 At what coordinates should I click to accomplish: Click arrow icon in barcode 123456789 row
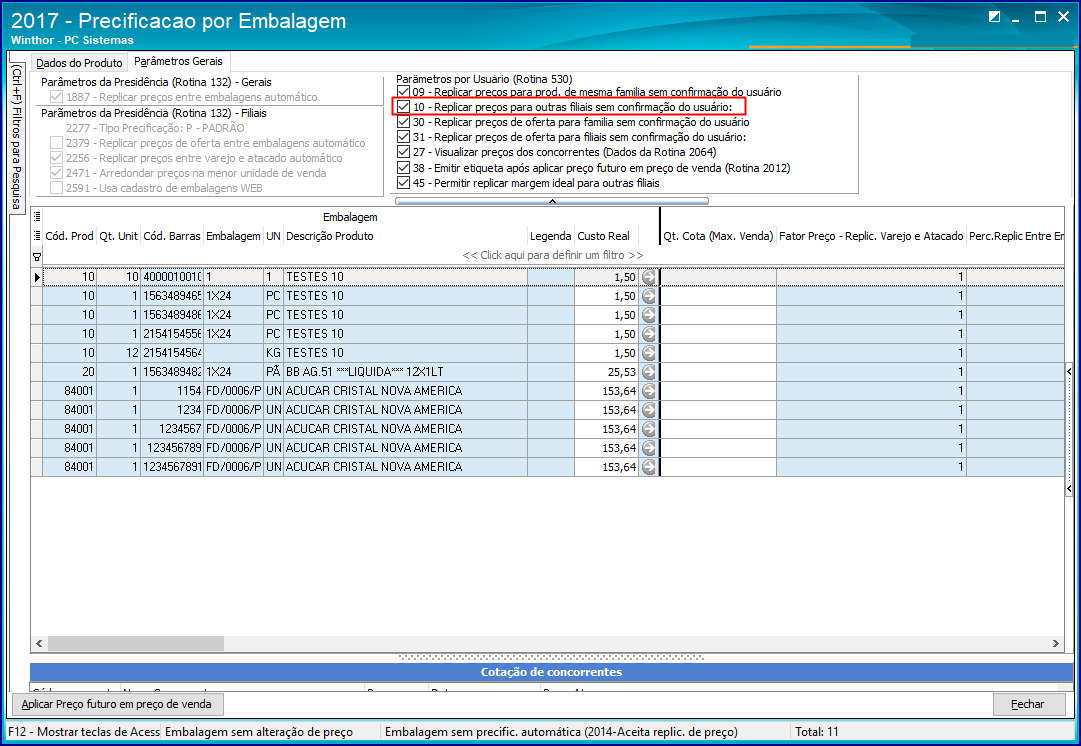pos(649,448)
